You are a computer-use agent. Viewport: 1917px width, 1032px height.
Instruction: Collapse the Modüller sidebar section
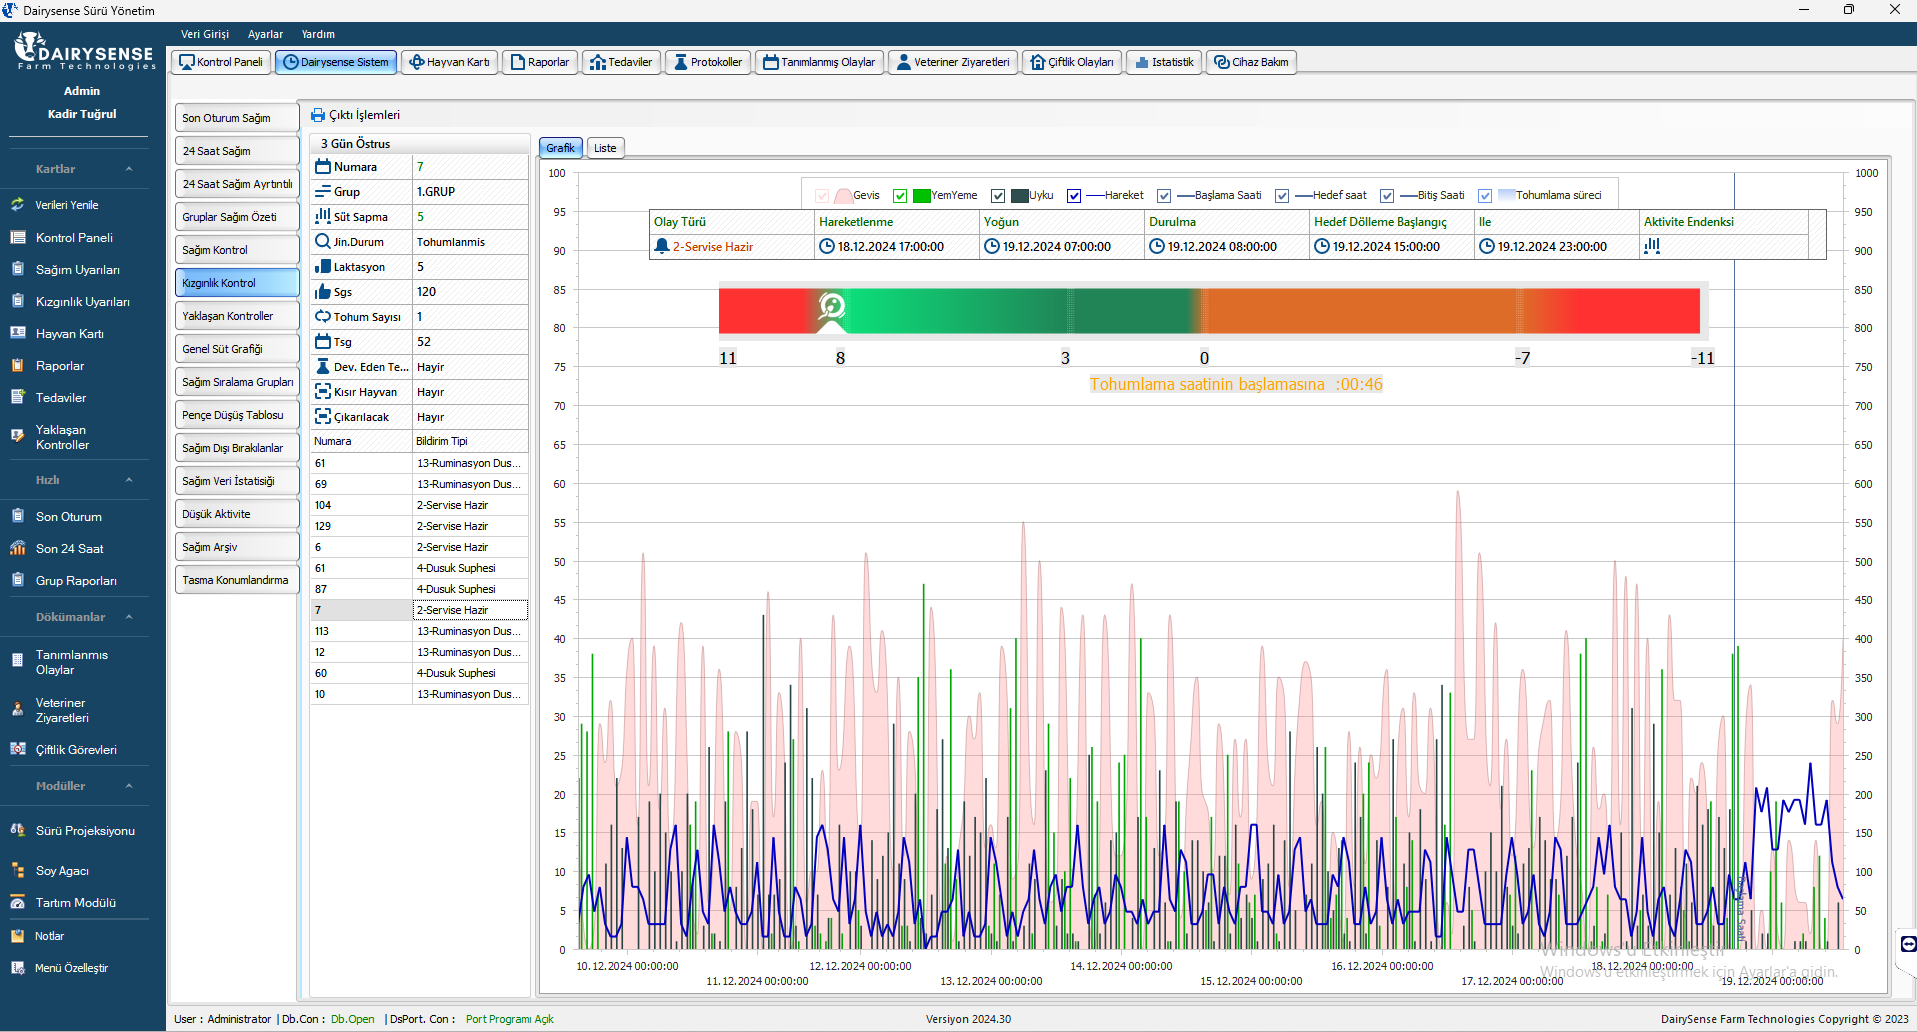[129, 786]
